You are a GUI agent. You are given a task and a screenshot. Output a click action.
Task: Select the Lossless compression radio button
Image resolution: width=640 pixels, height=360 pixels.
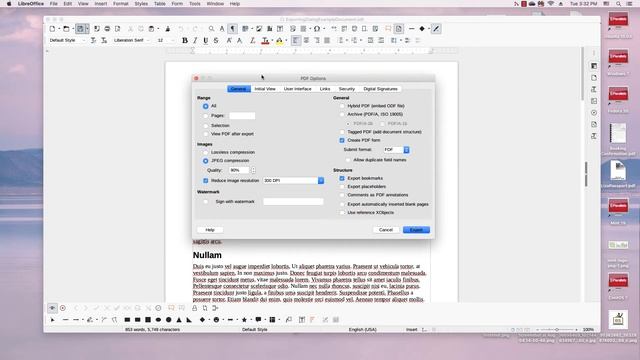(x=206, y=152)
